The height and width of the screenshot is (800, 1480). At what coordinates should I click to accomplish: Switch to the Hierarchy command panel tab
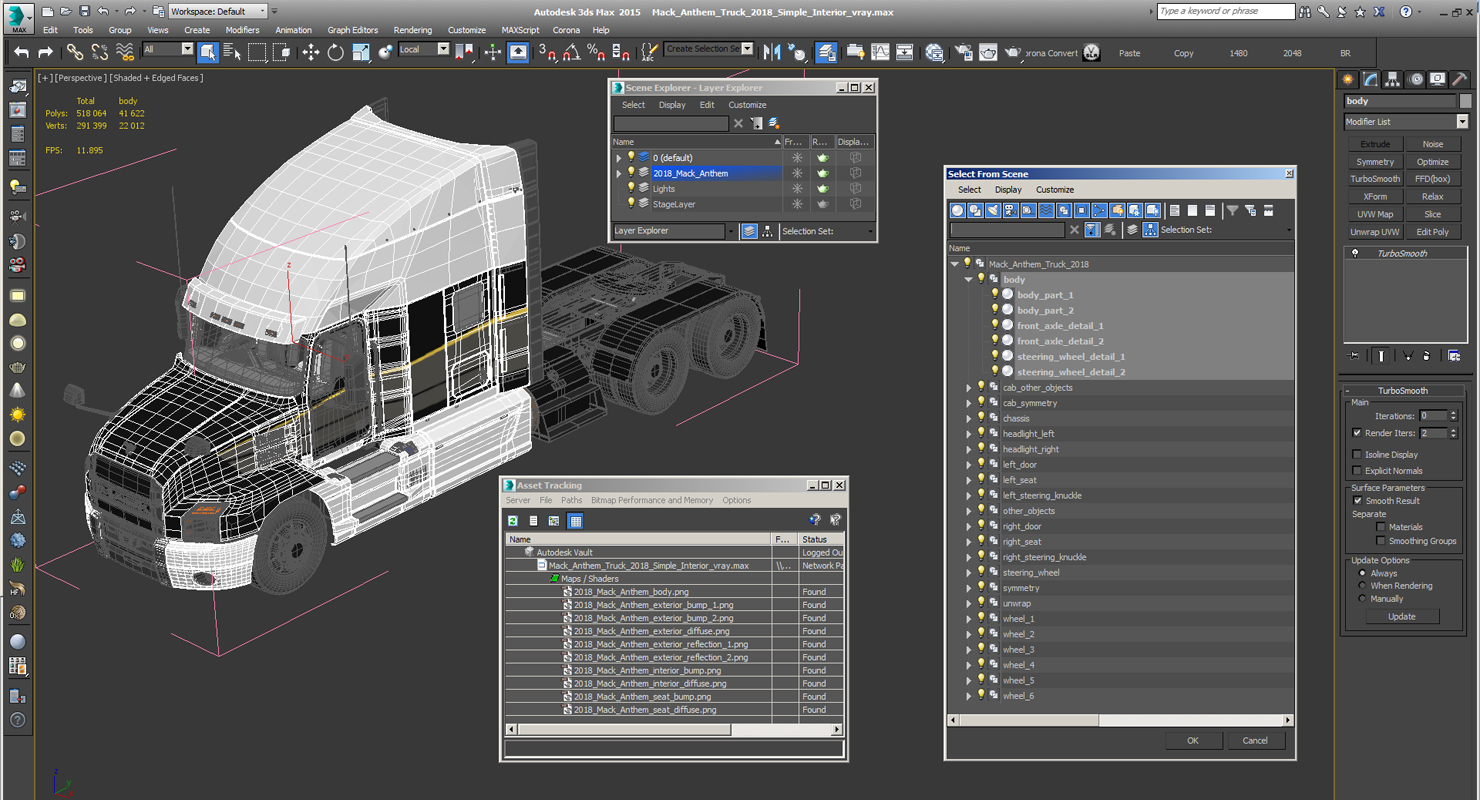coord(1393,80)
